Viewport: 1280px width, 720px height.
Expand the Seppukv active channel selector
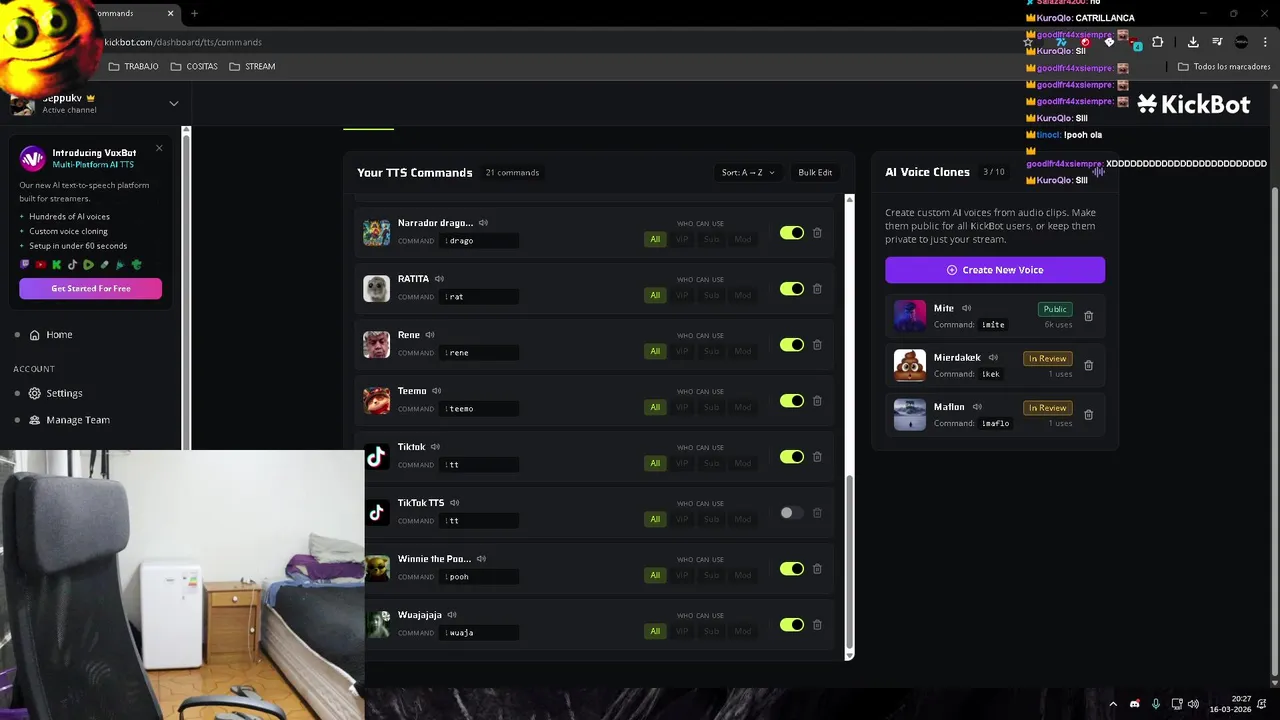tap(173, 103)
